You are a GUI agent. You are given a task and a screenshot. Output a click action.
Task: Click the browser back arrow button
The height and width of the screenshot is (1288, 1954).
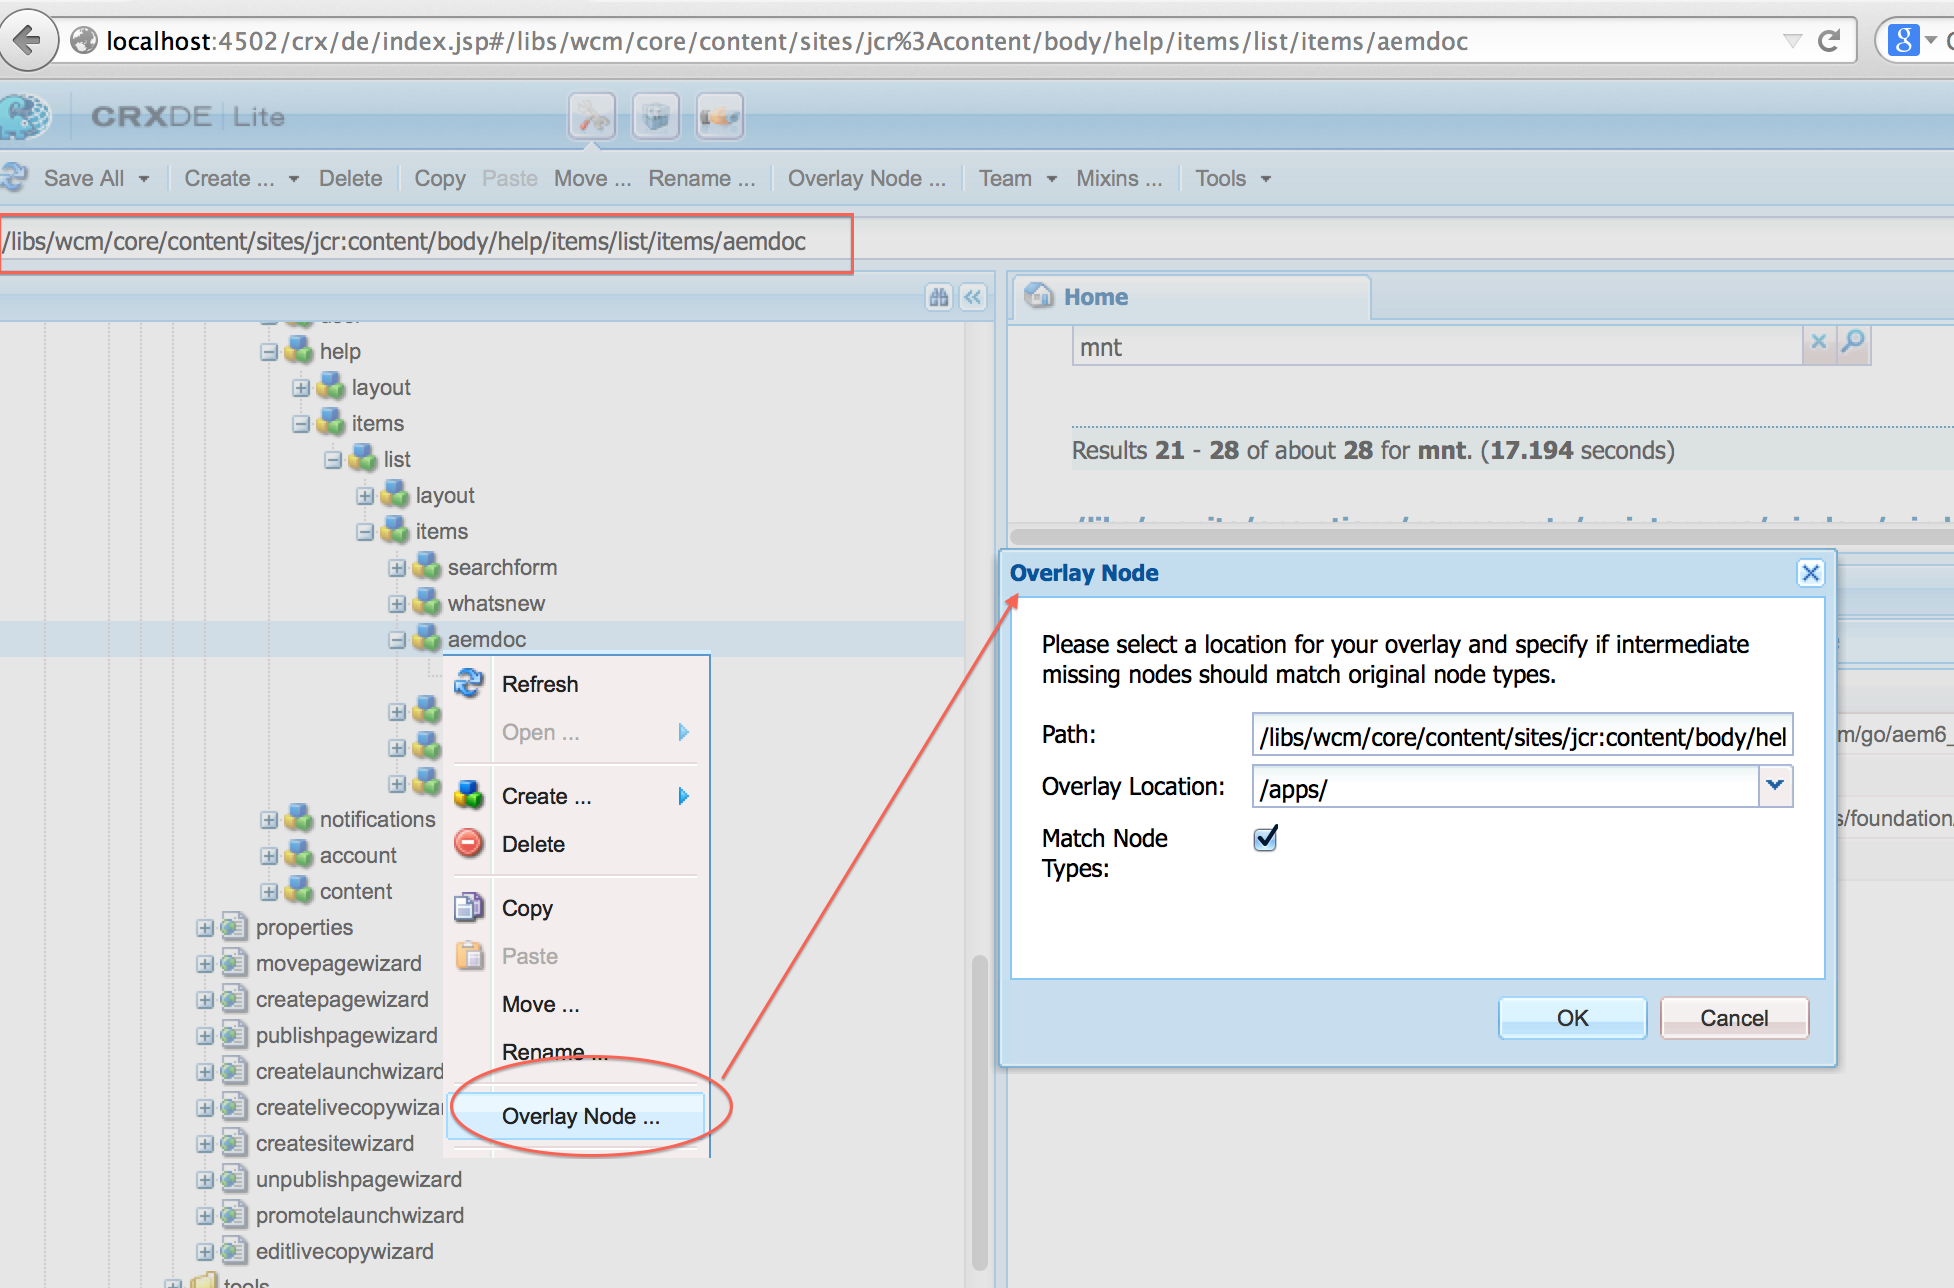(28, 41)
